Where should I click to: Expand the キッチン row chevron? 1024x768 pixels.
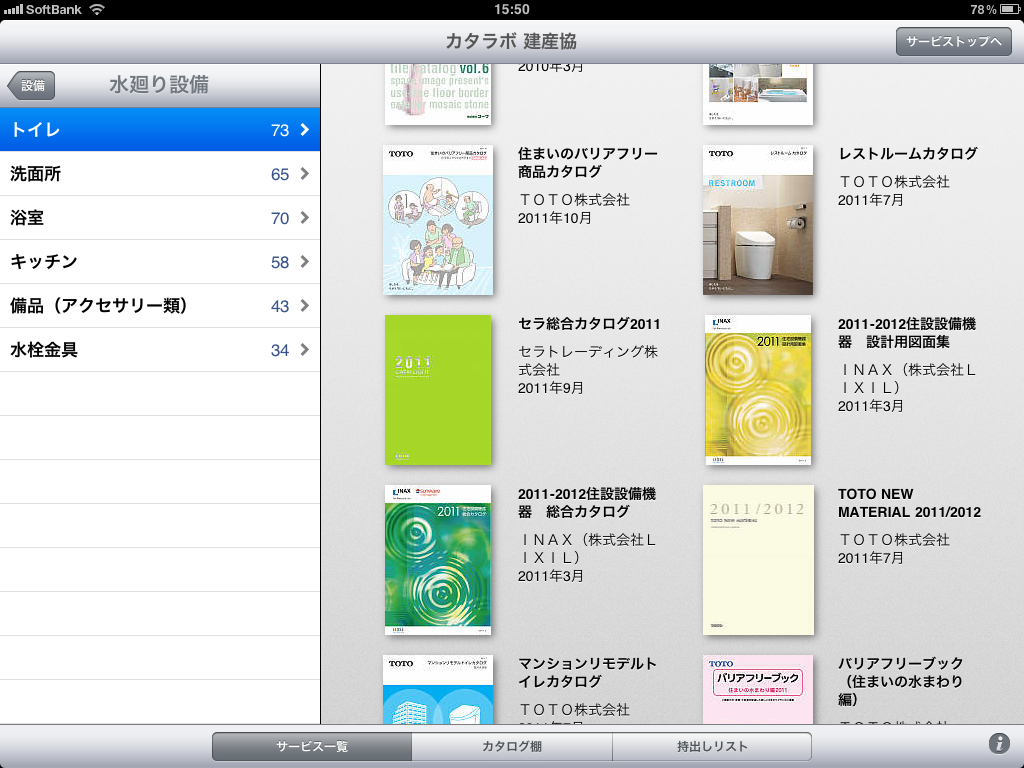pyautogui.click(x=304, y=262)
